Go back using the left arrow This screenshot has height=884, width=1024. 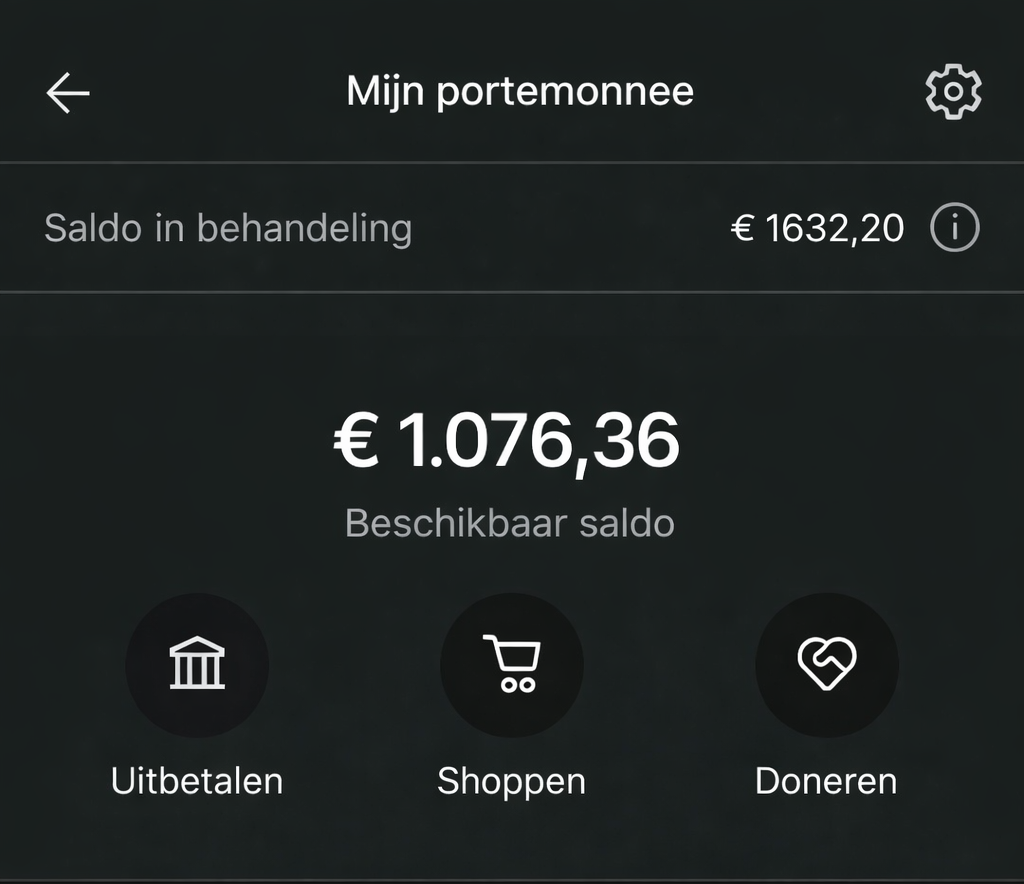click(68, 93)
